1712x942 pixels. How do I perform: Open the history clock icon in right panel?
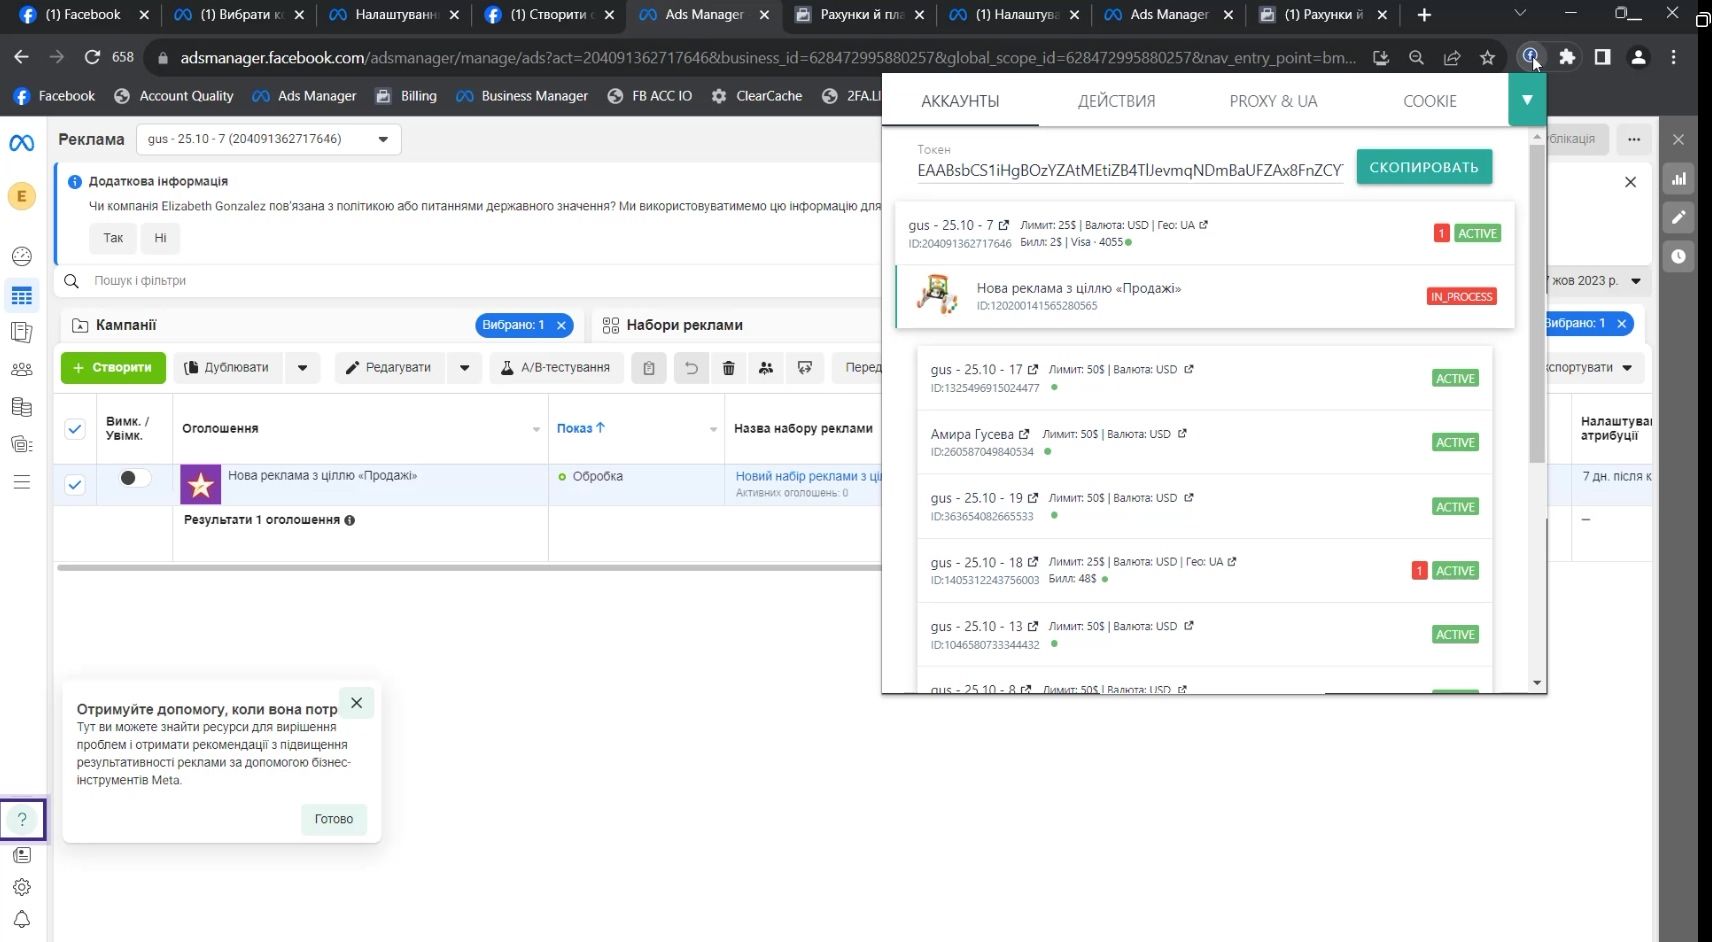1679,256
